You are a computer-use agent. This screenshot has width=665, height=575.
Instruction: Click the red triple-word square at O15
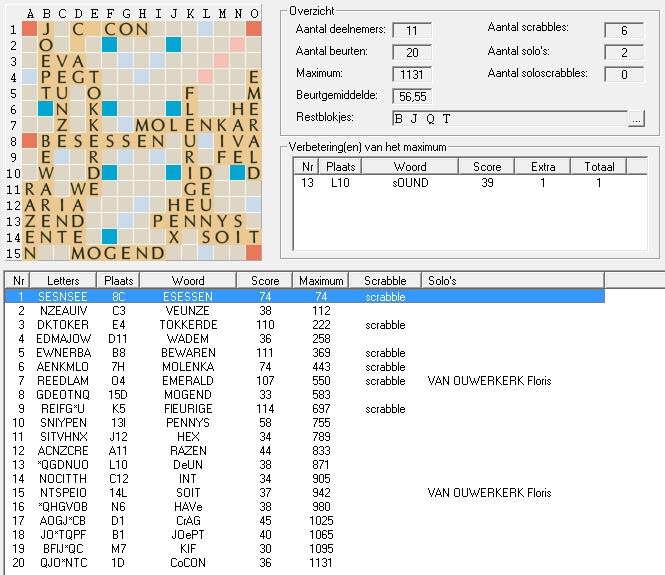(x=254, y=253)
